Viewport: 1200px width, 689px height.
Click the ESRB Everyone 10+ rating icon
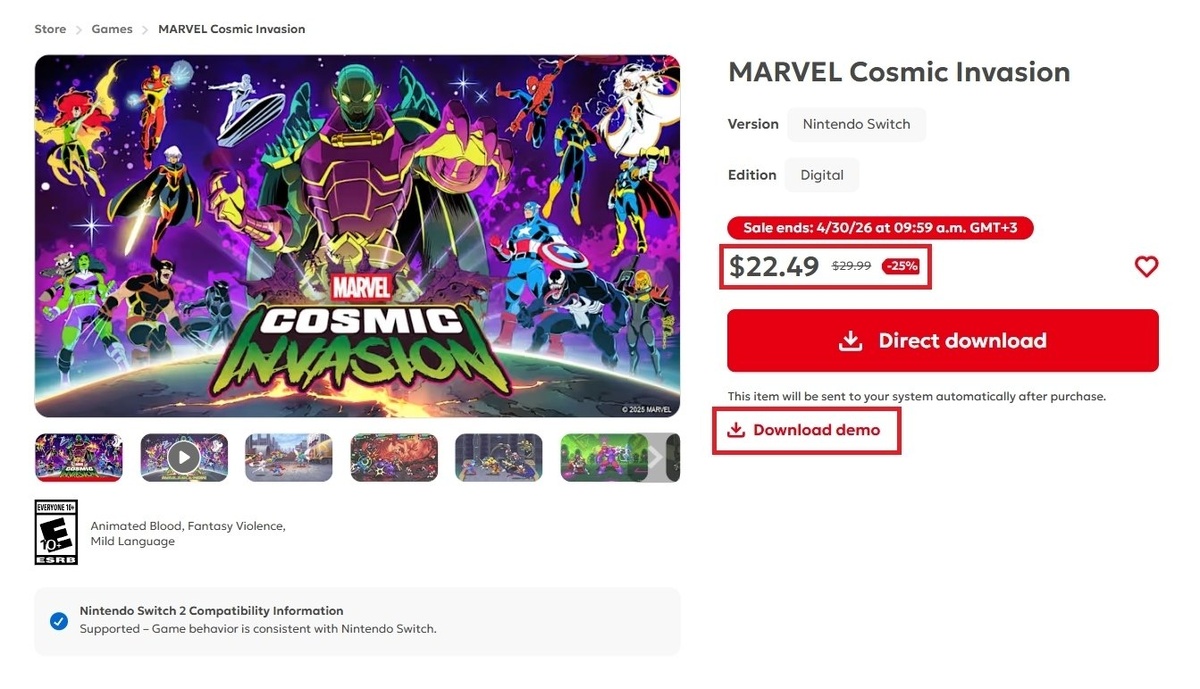[x=56, y=532]
